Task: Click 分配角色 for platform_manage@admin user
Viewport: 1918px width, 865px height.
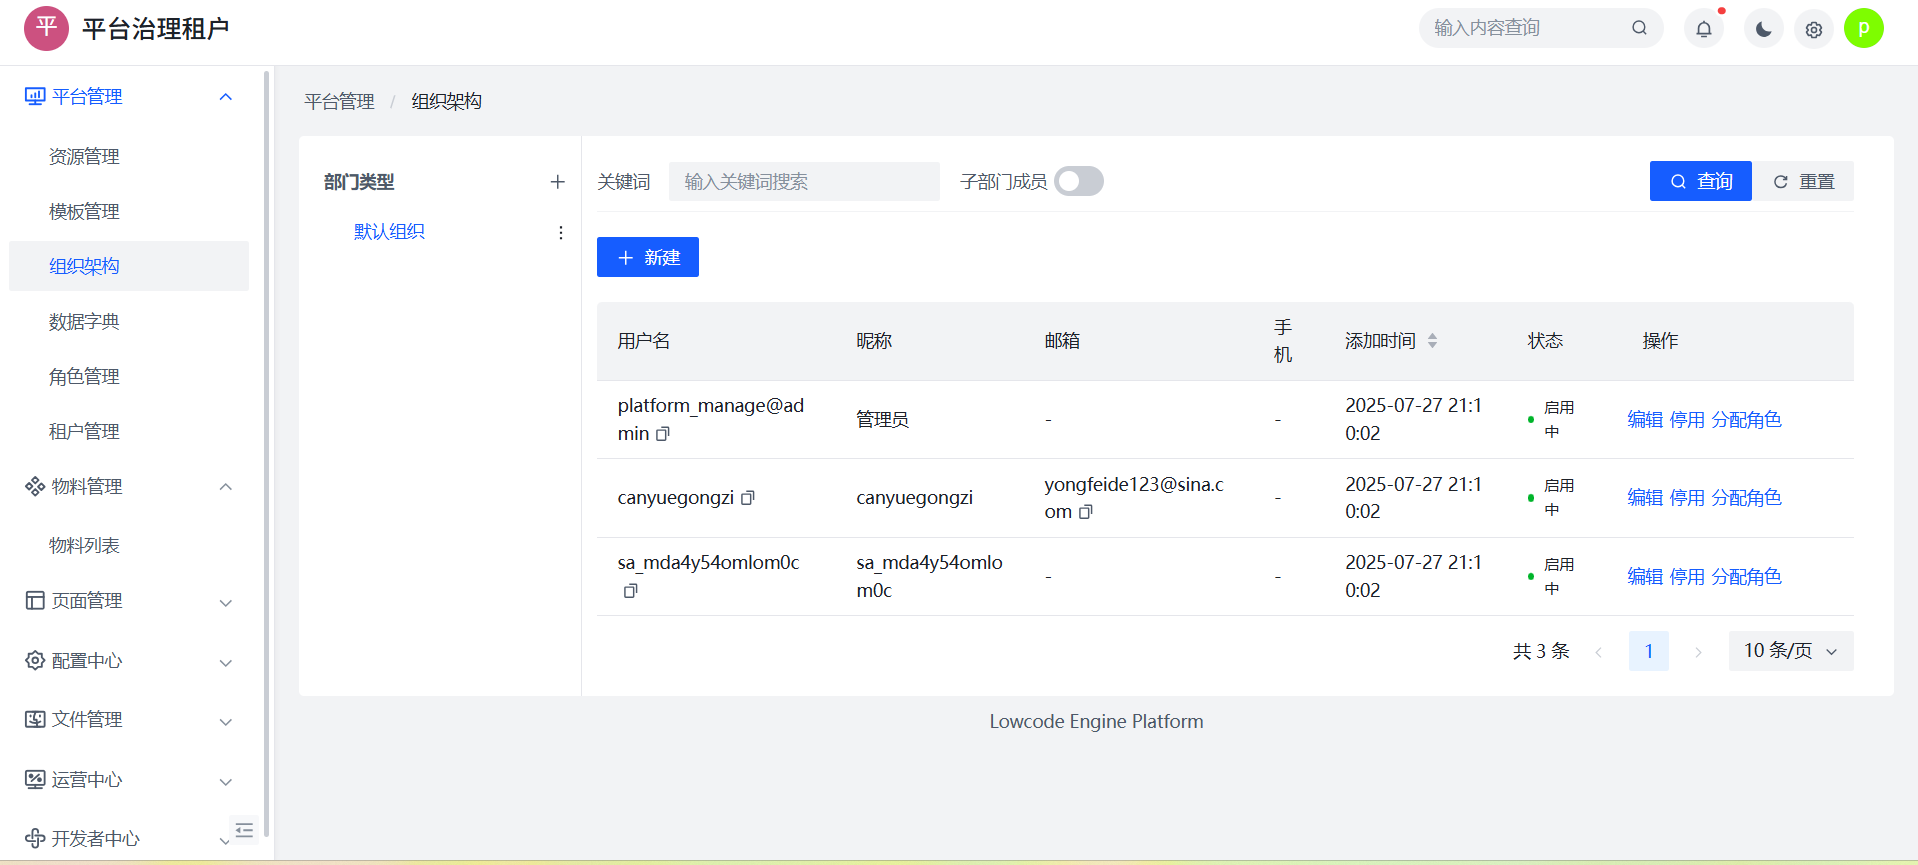Action: click(x=1746, y=420)
